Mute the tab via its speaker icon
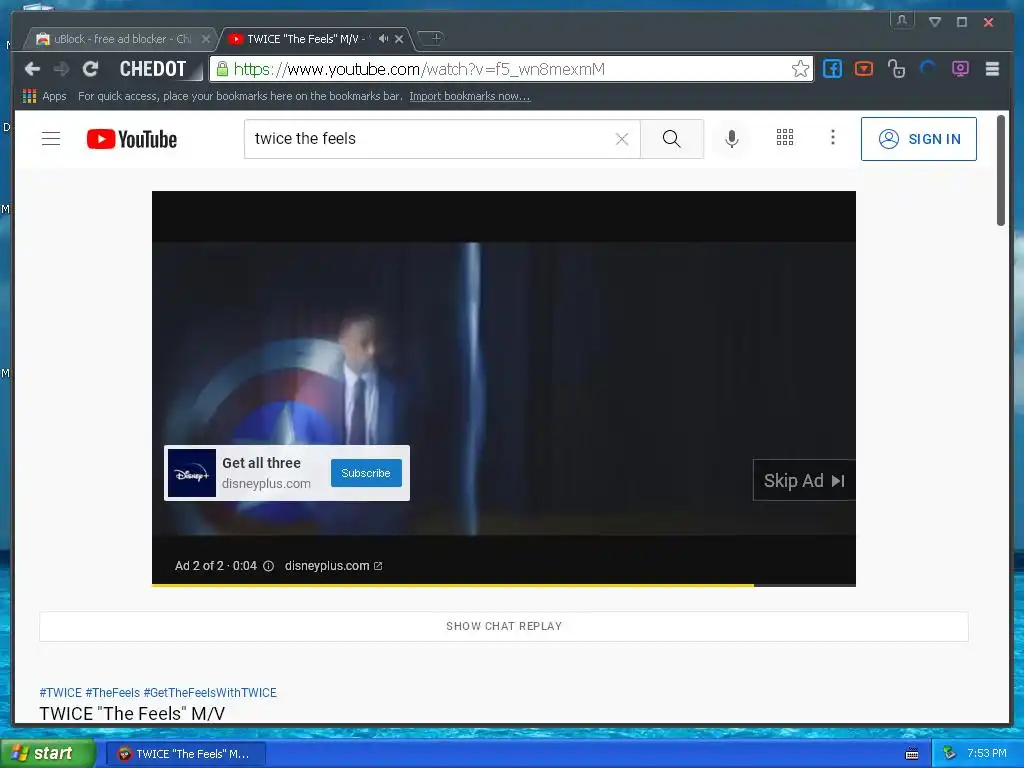Image resolution: width=1024 pixels, height=768 pixels. 383,39
